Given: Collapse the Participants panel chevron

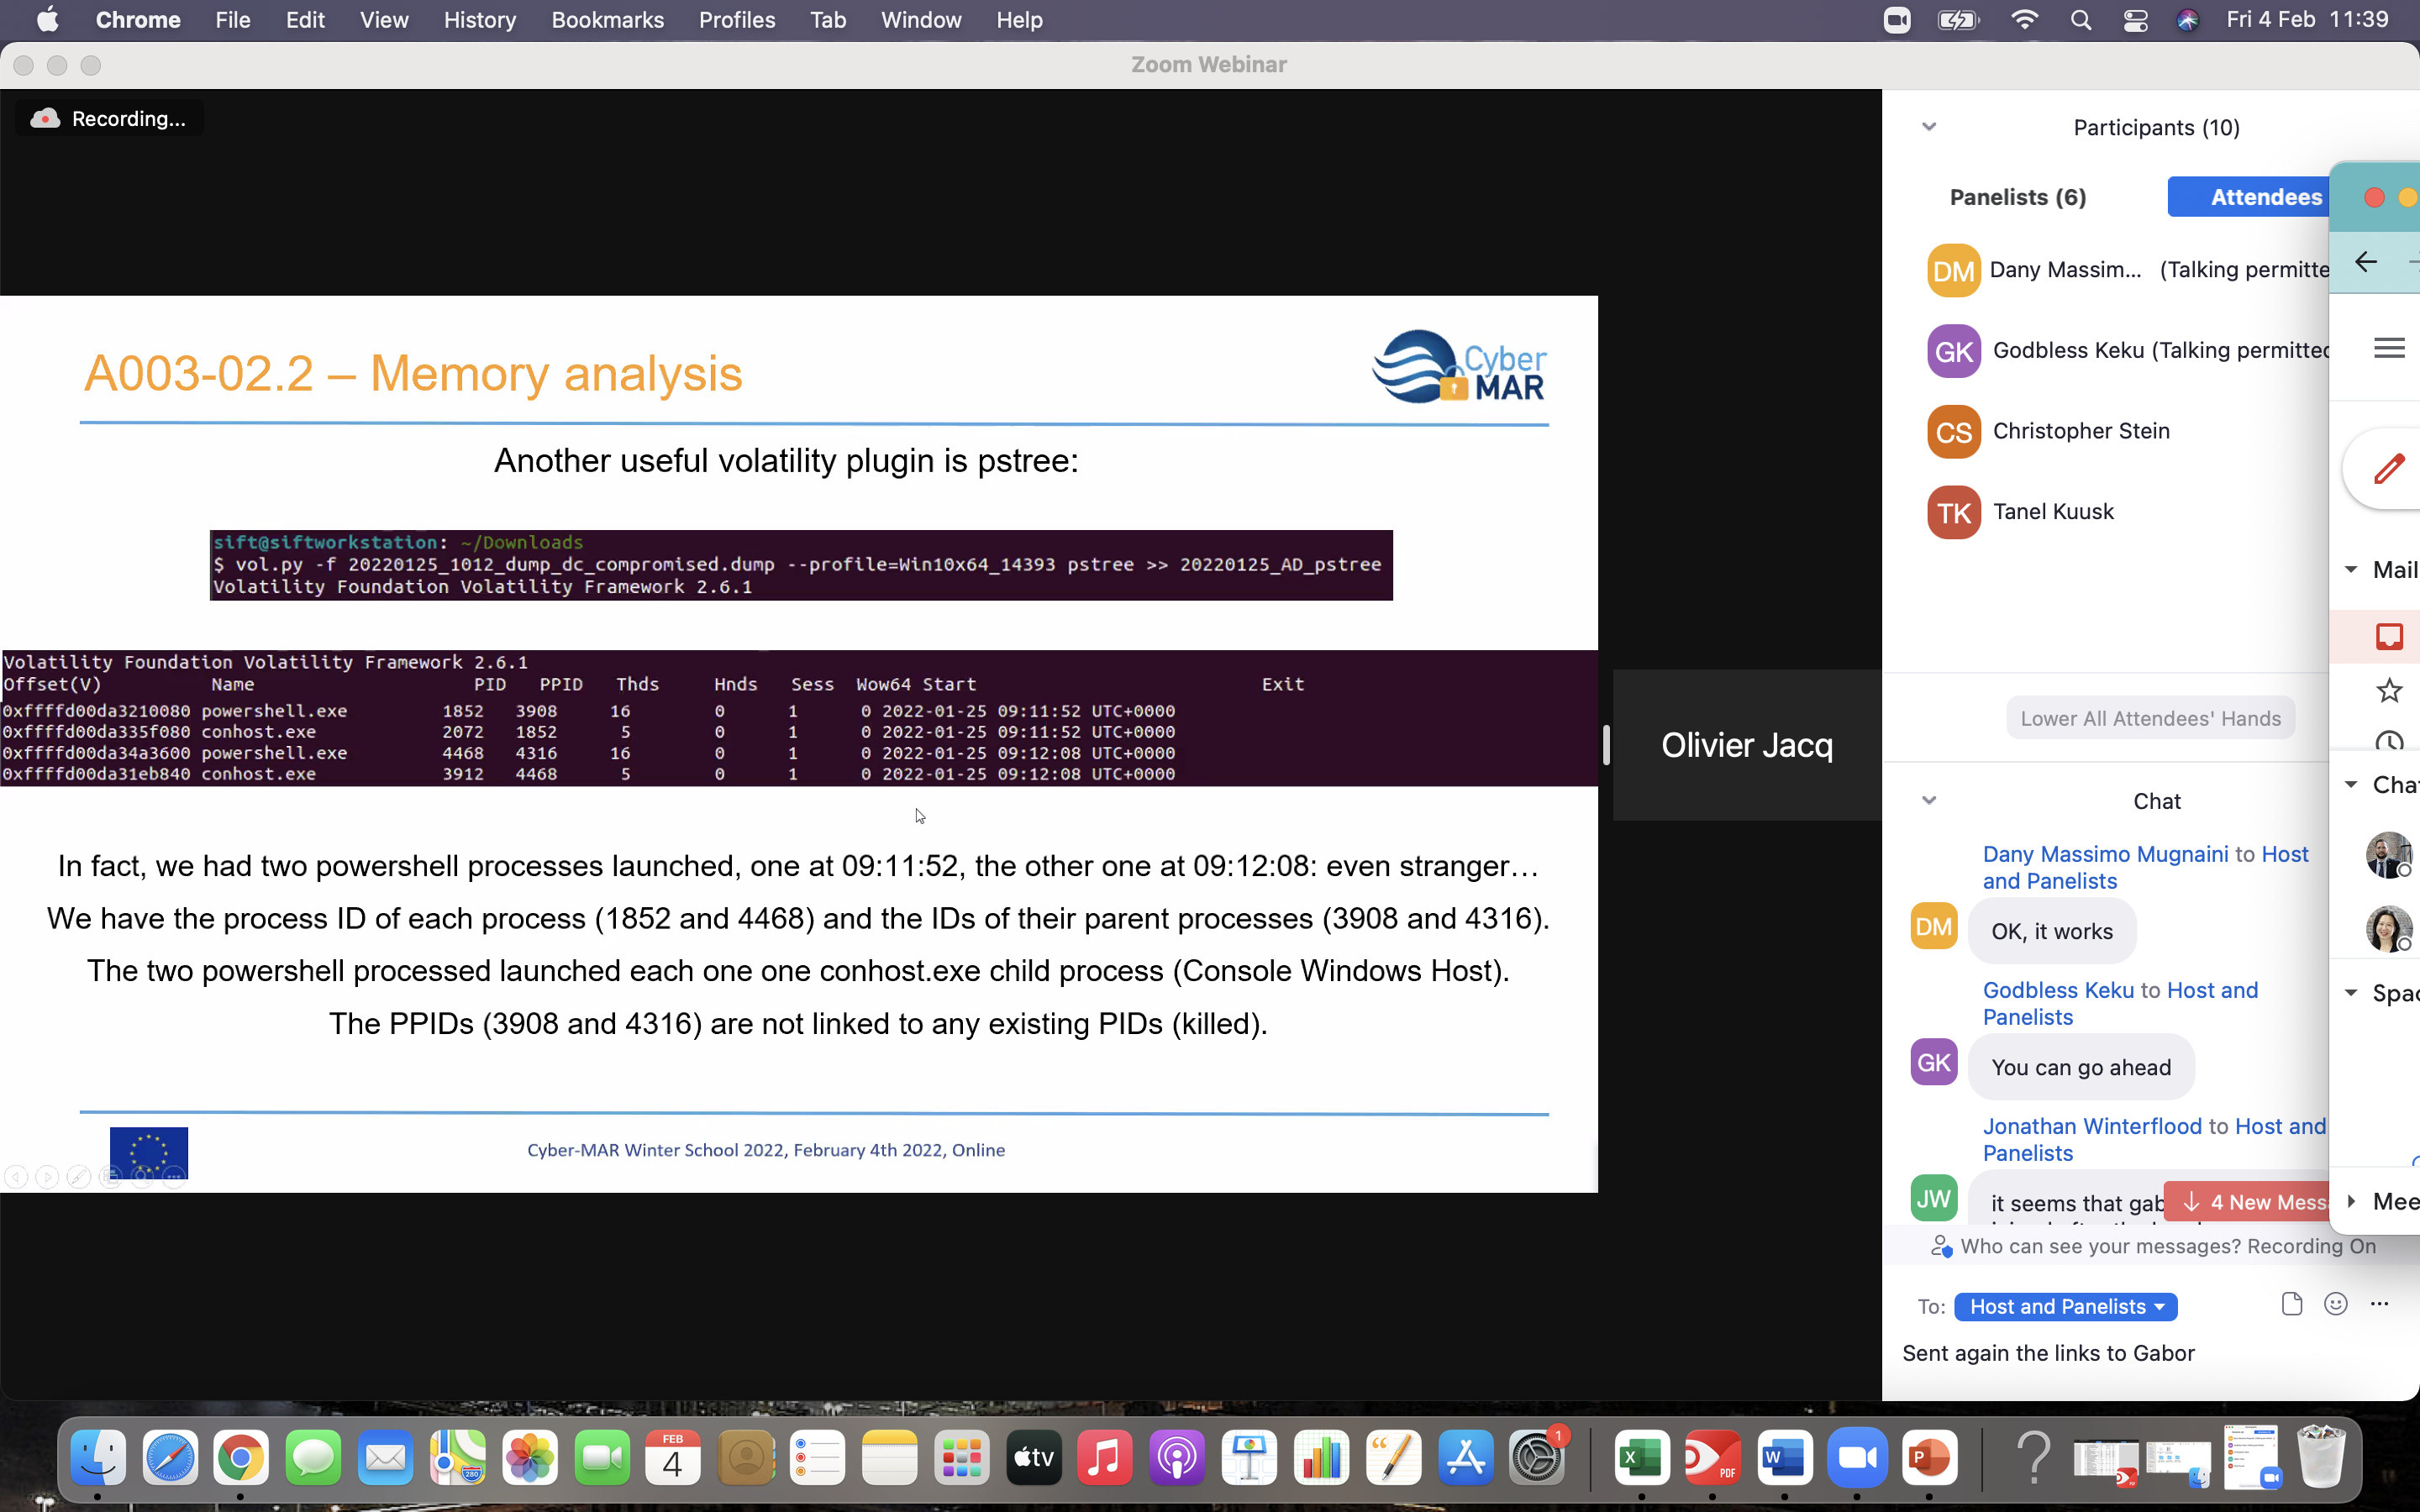Looking at the screenshot, I should pyautogui.click(x=1929, y=127).
